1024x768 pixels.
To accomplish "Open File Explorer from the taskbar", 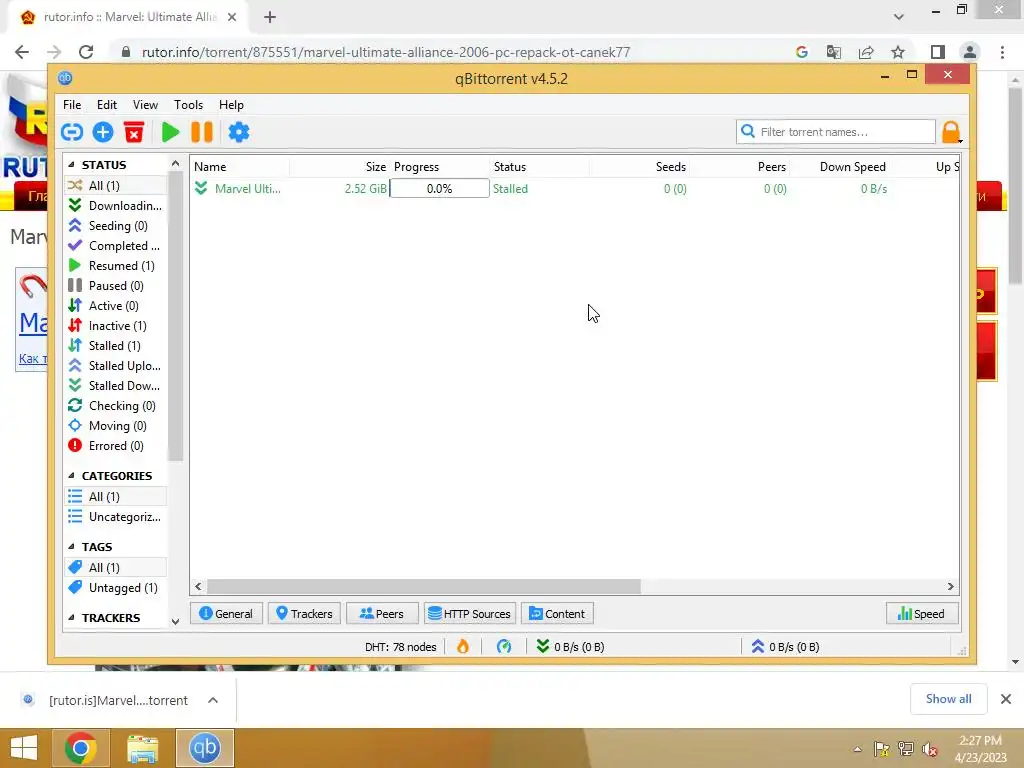I will [x=142, y=748].
